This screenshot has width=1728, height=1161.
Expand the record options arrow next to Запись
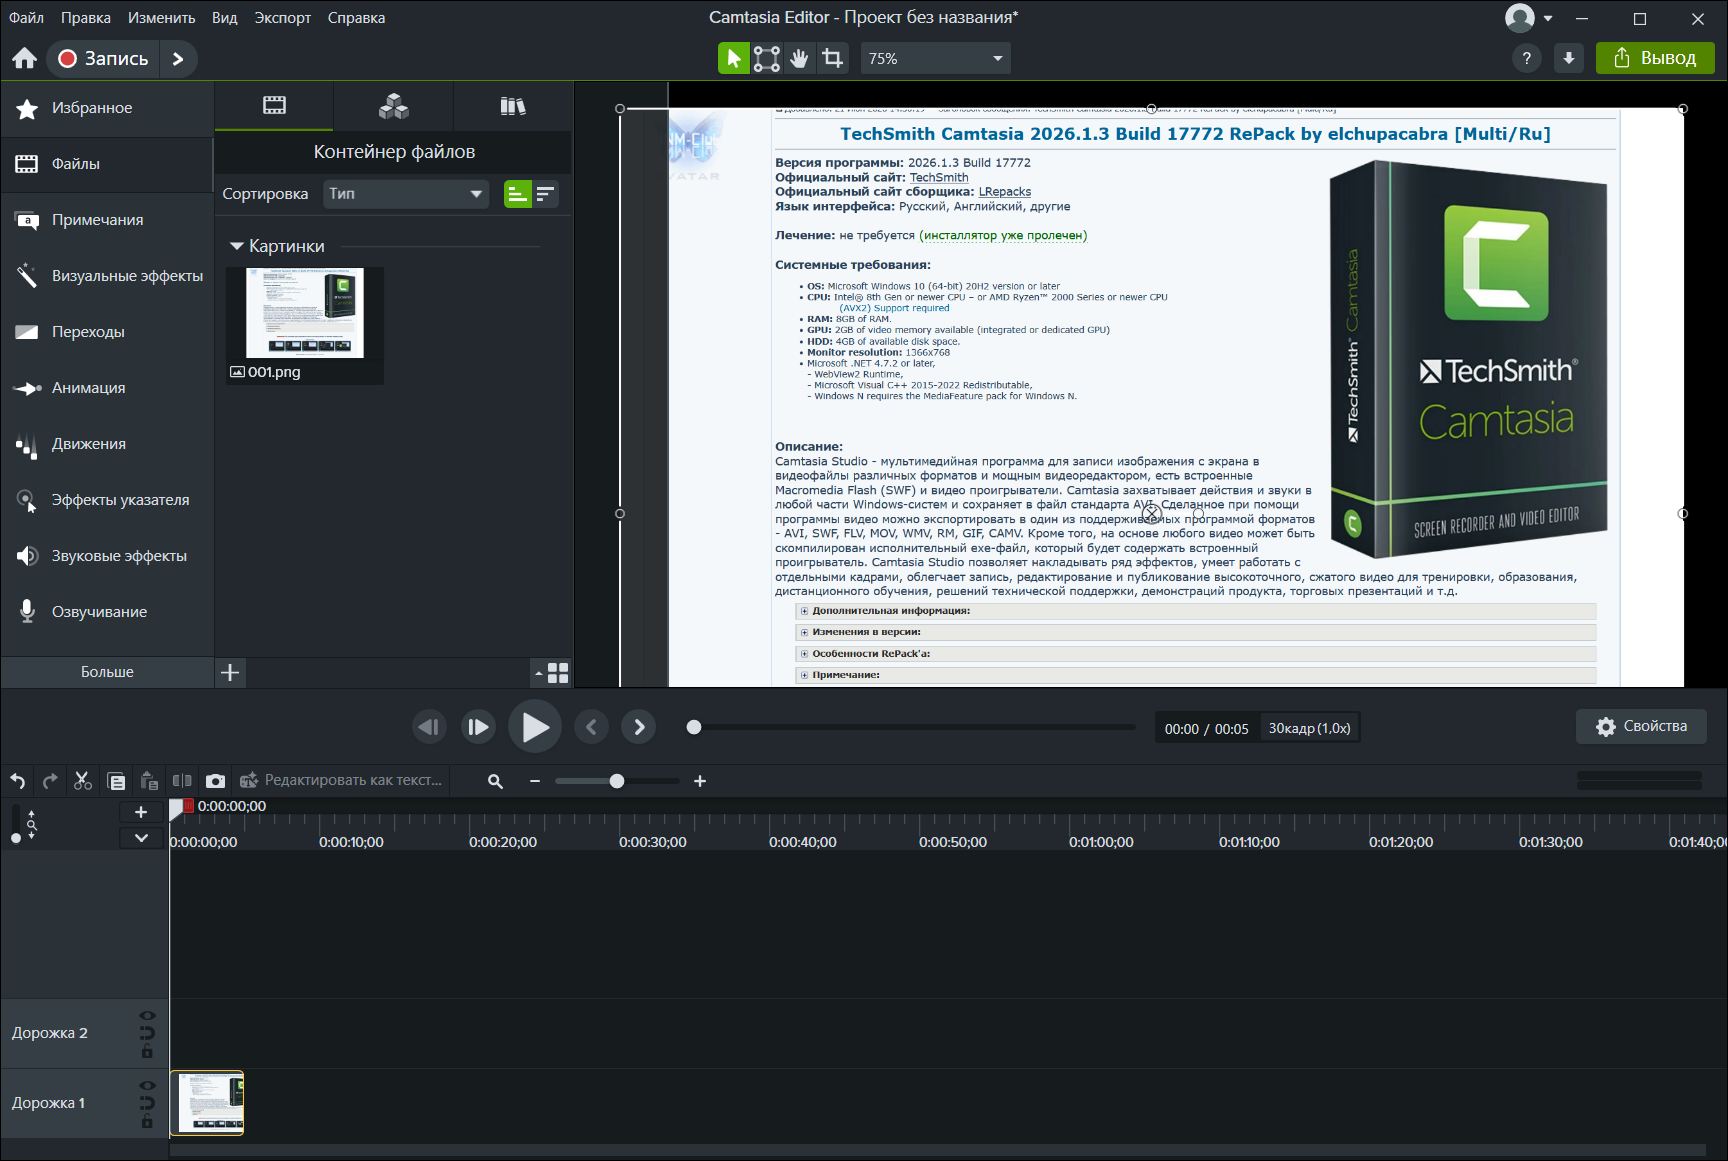[x=178, y=58]
